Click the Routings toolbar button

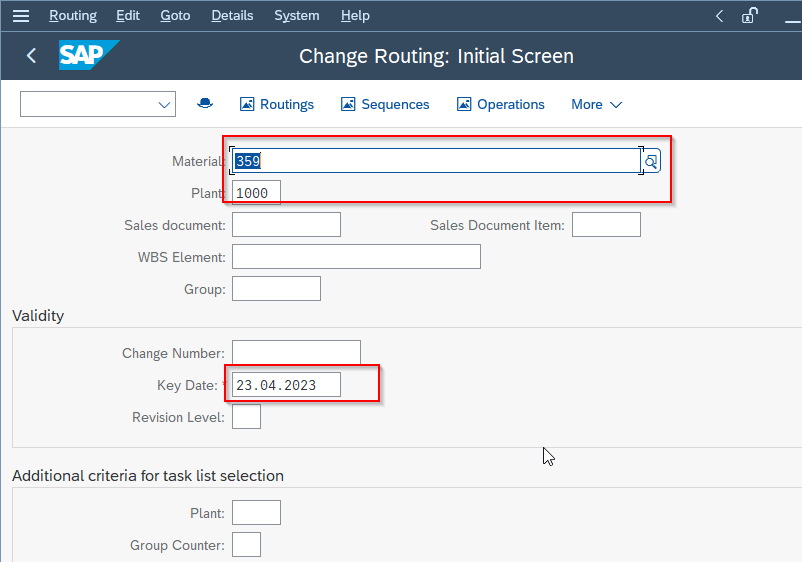(x=277, y=104)
